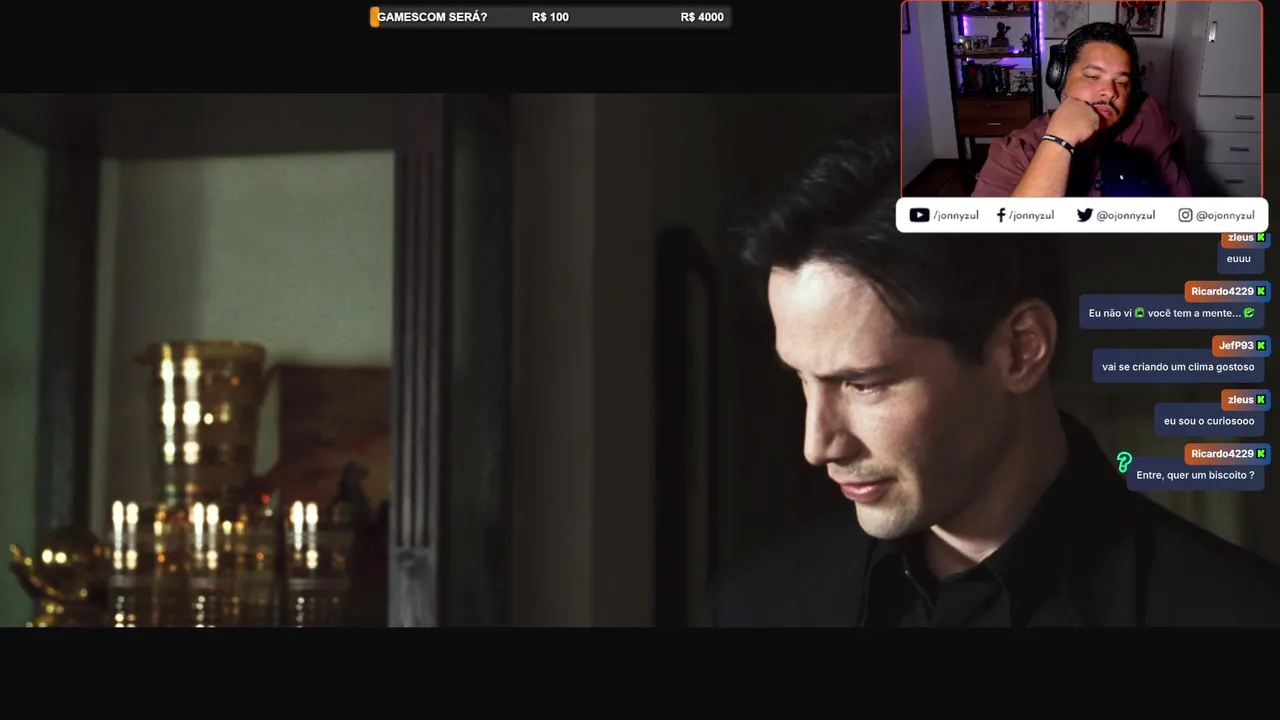1280x720 pixels.
Task: Click Ricardo4229 name above 'Eu não vi' message
Action: (1222, 292)
